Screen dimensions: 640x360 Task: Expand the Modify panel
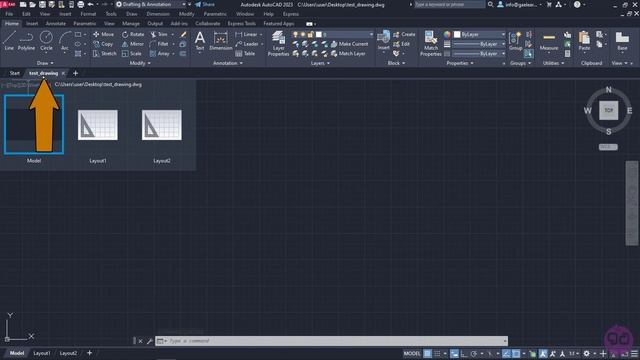[140, 63]
